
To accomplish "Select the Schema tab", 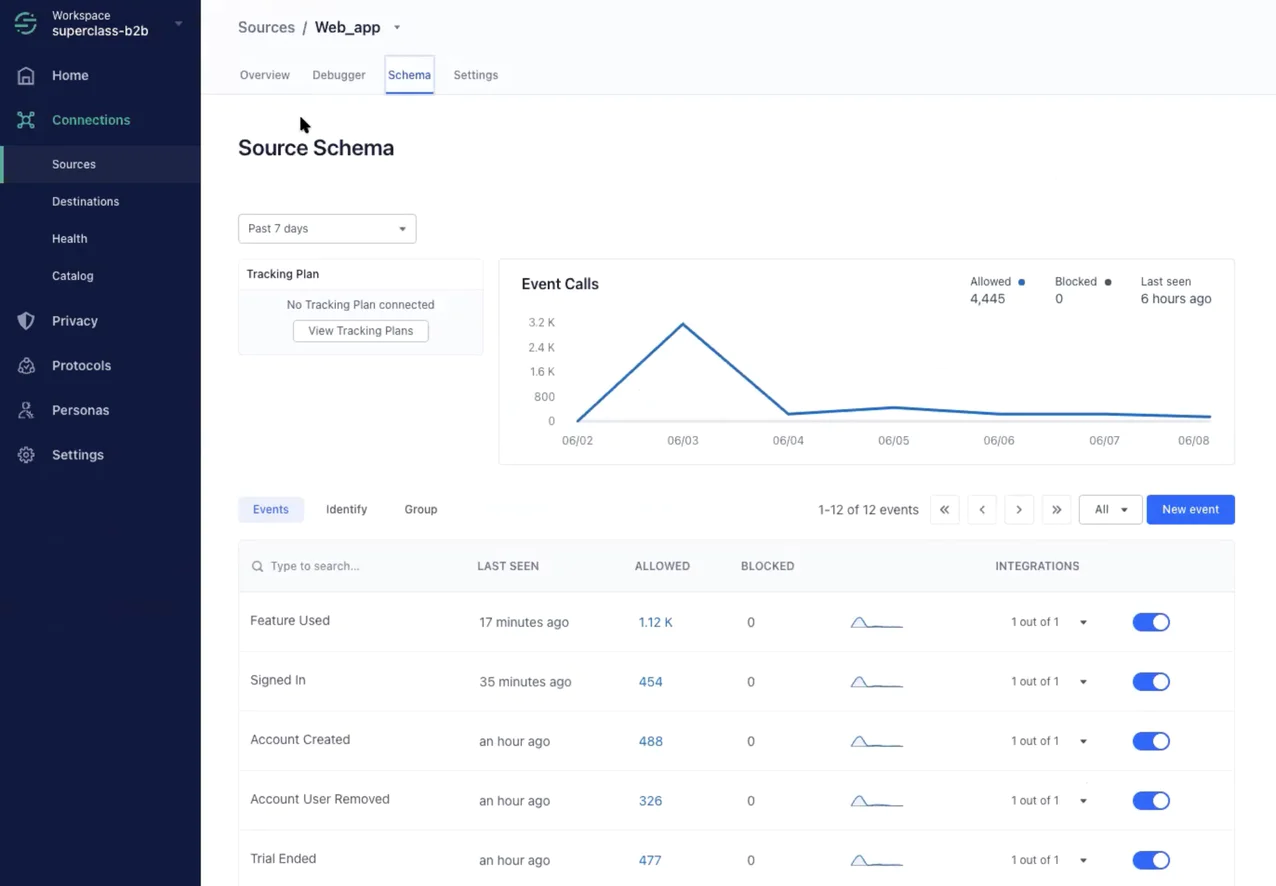I will (x=410, y=75).
